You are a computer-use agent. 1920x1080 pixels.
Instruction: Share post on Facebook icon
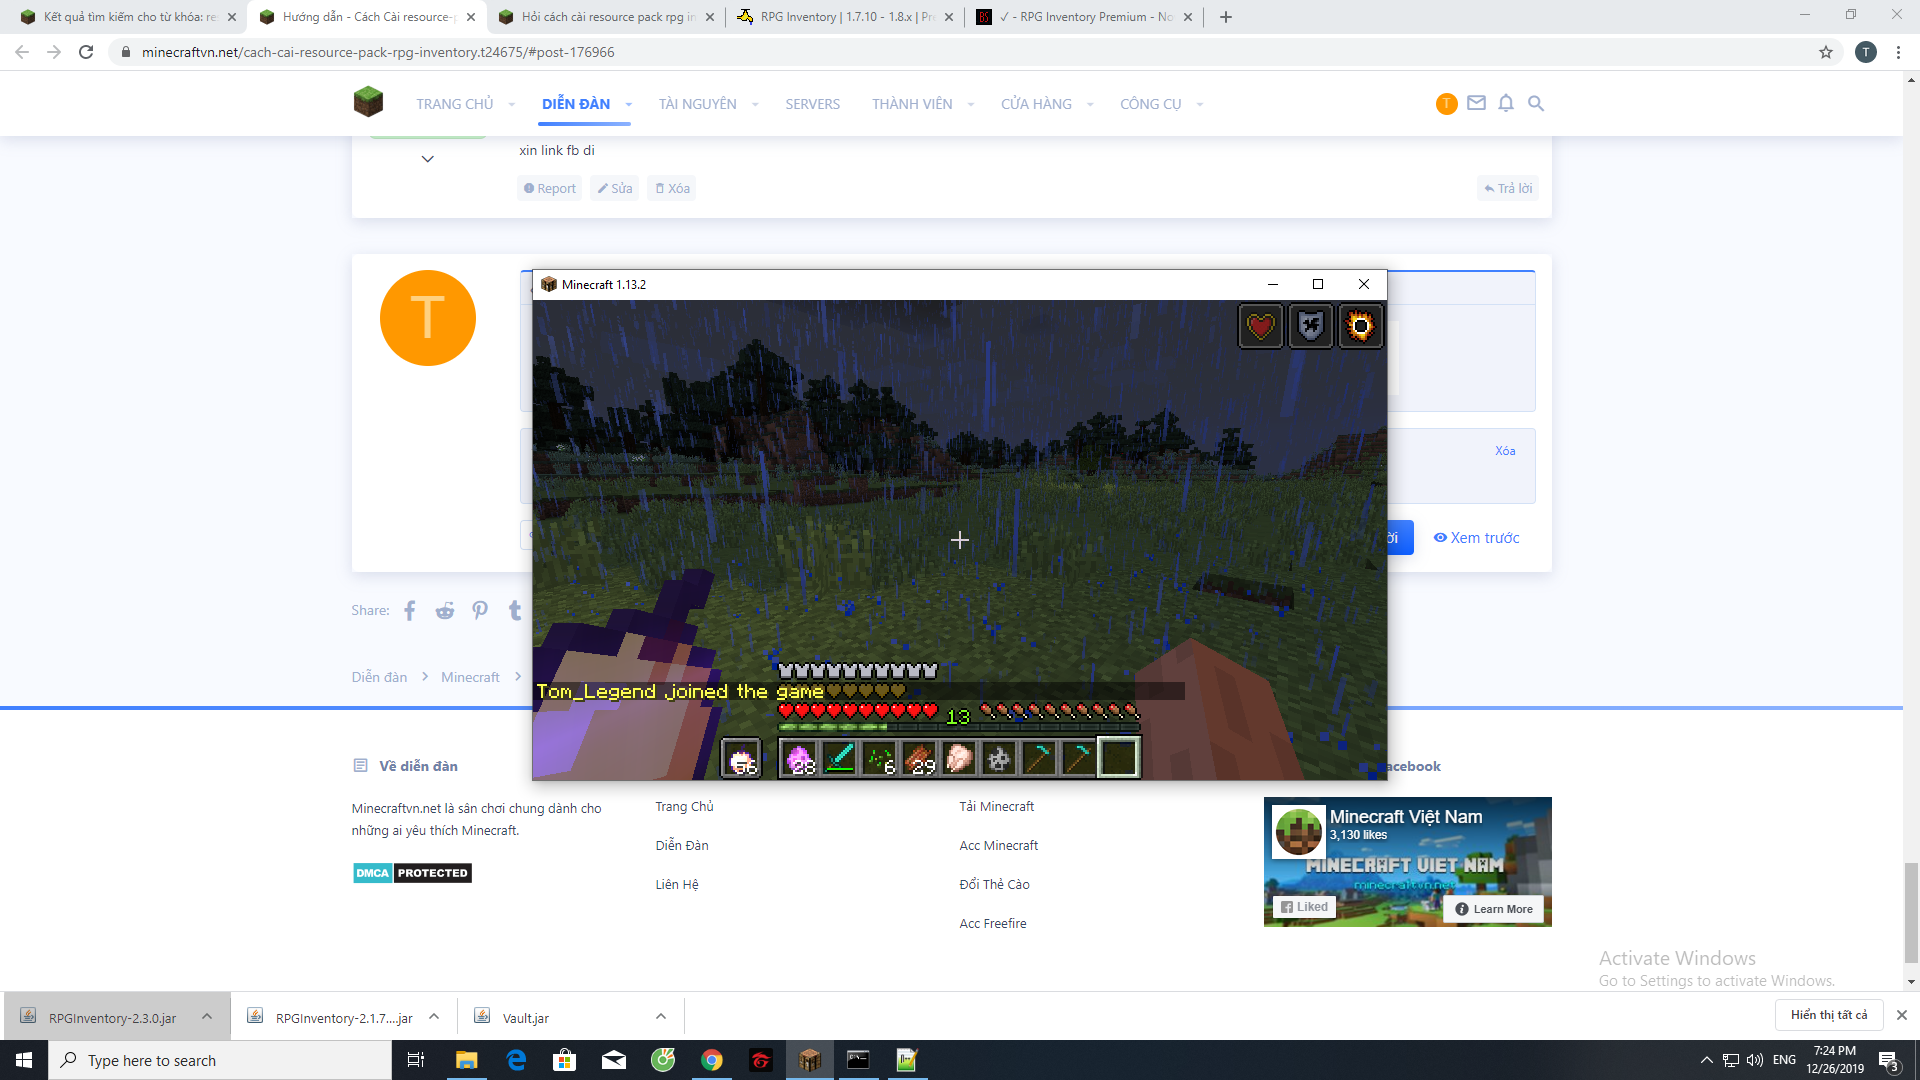pos(410,611)
